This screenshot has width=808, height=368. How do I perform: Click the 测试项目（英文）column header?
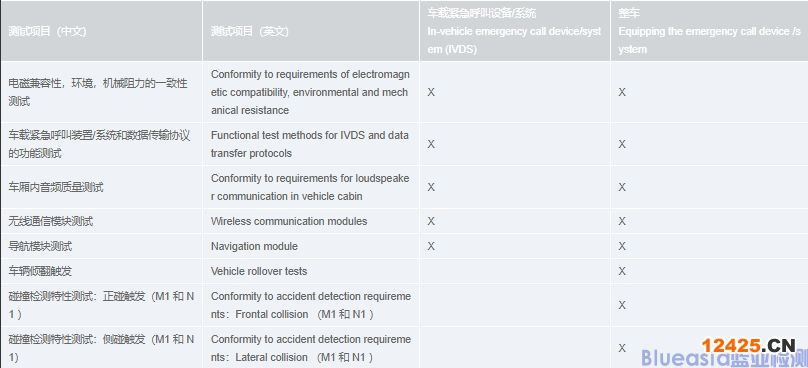(311, 31)
